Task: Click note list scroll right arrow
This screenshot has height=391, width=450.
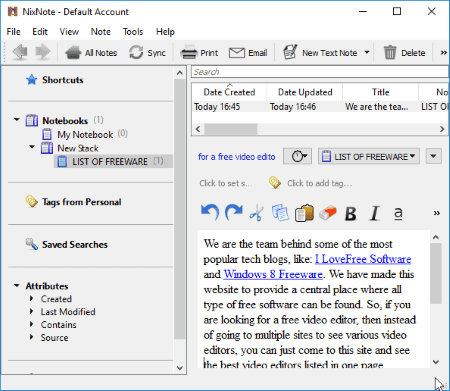Action: point(442,129)
